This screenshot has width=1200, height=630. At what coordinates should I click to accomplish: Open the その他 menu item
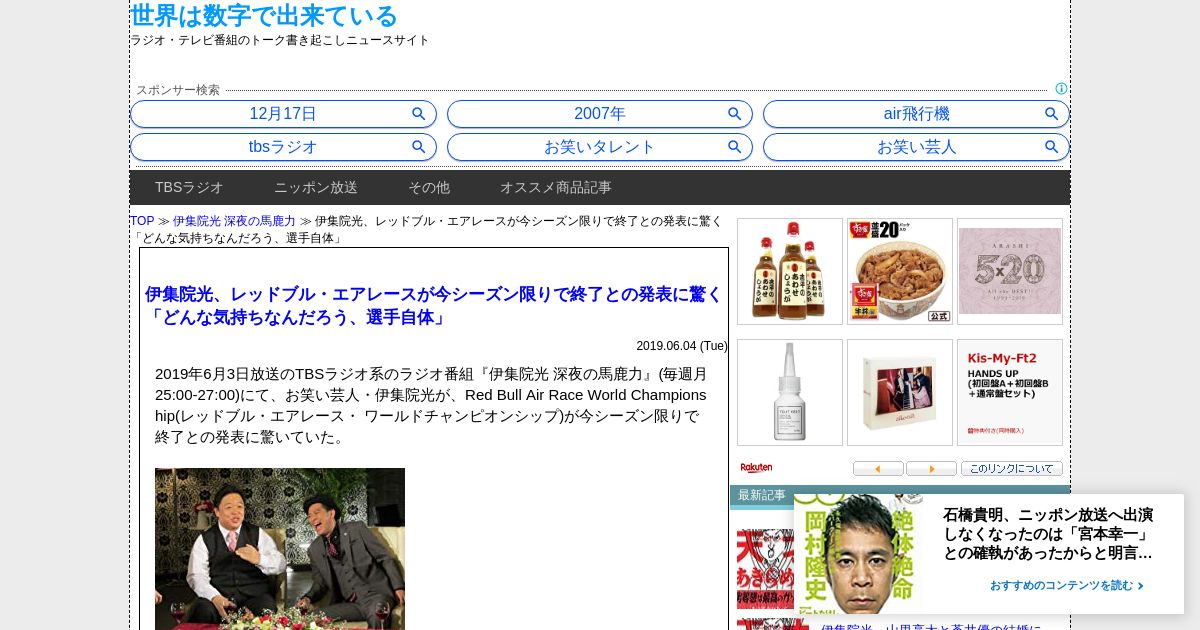(429, 187)
